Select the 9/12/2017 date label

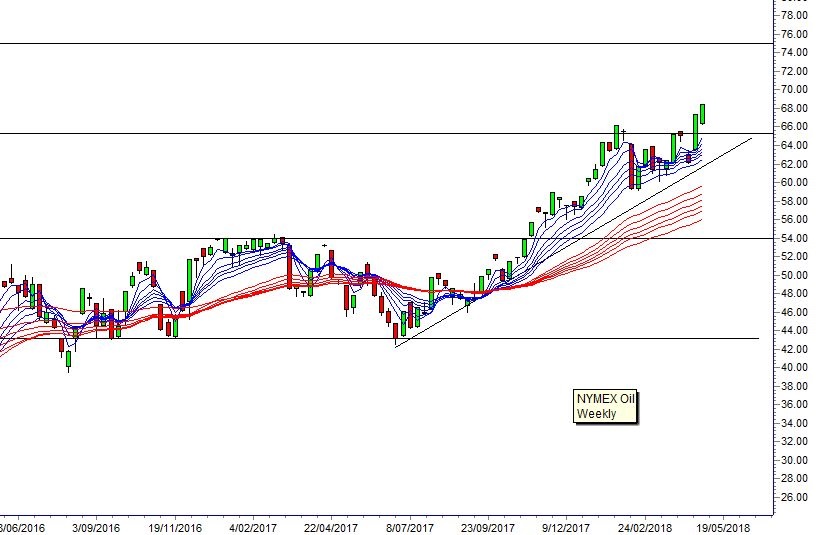(x=566, y=528)
